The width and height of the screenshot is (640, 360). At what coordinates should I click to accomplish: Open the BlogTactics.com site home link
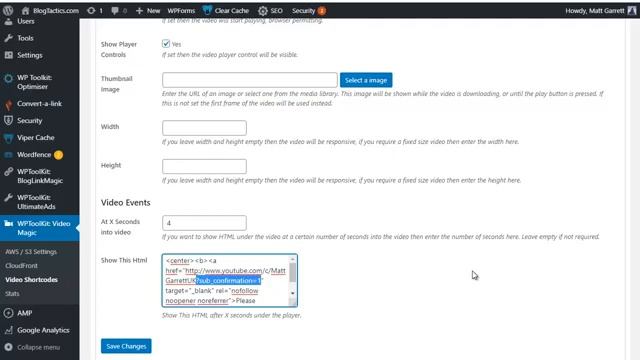50,11
